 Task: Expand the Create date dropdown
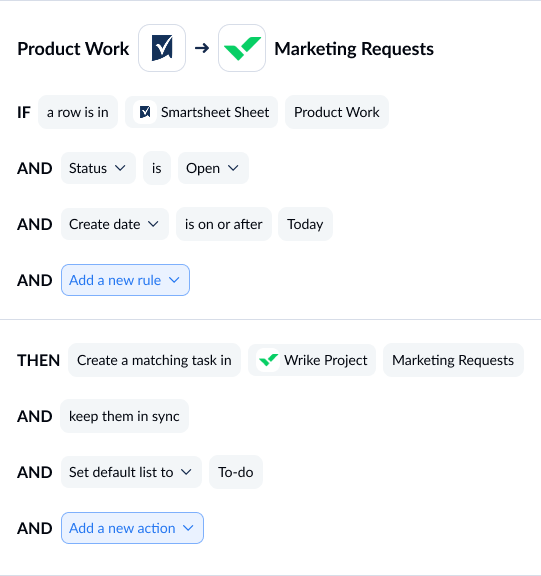coord(115,224)
